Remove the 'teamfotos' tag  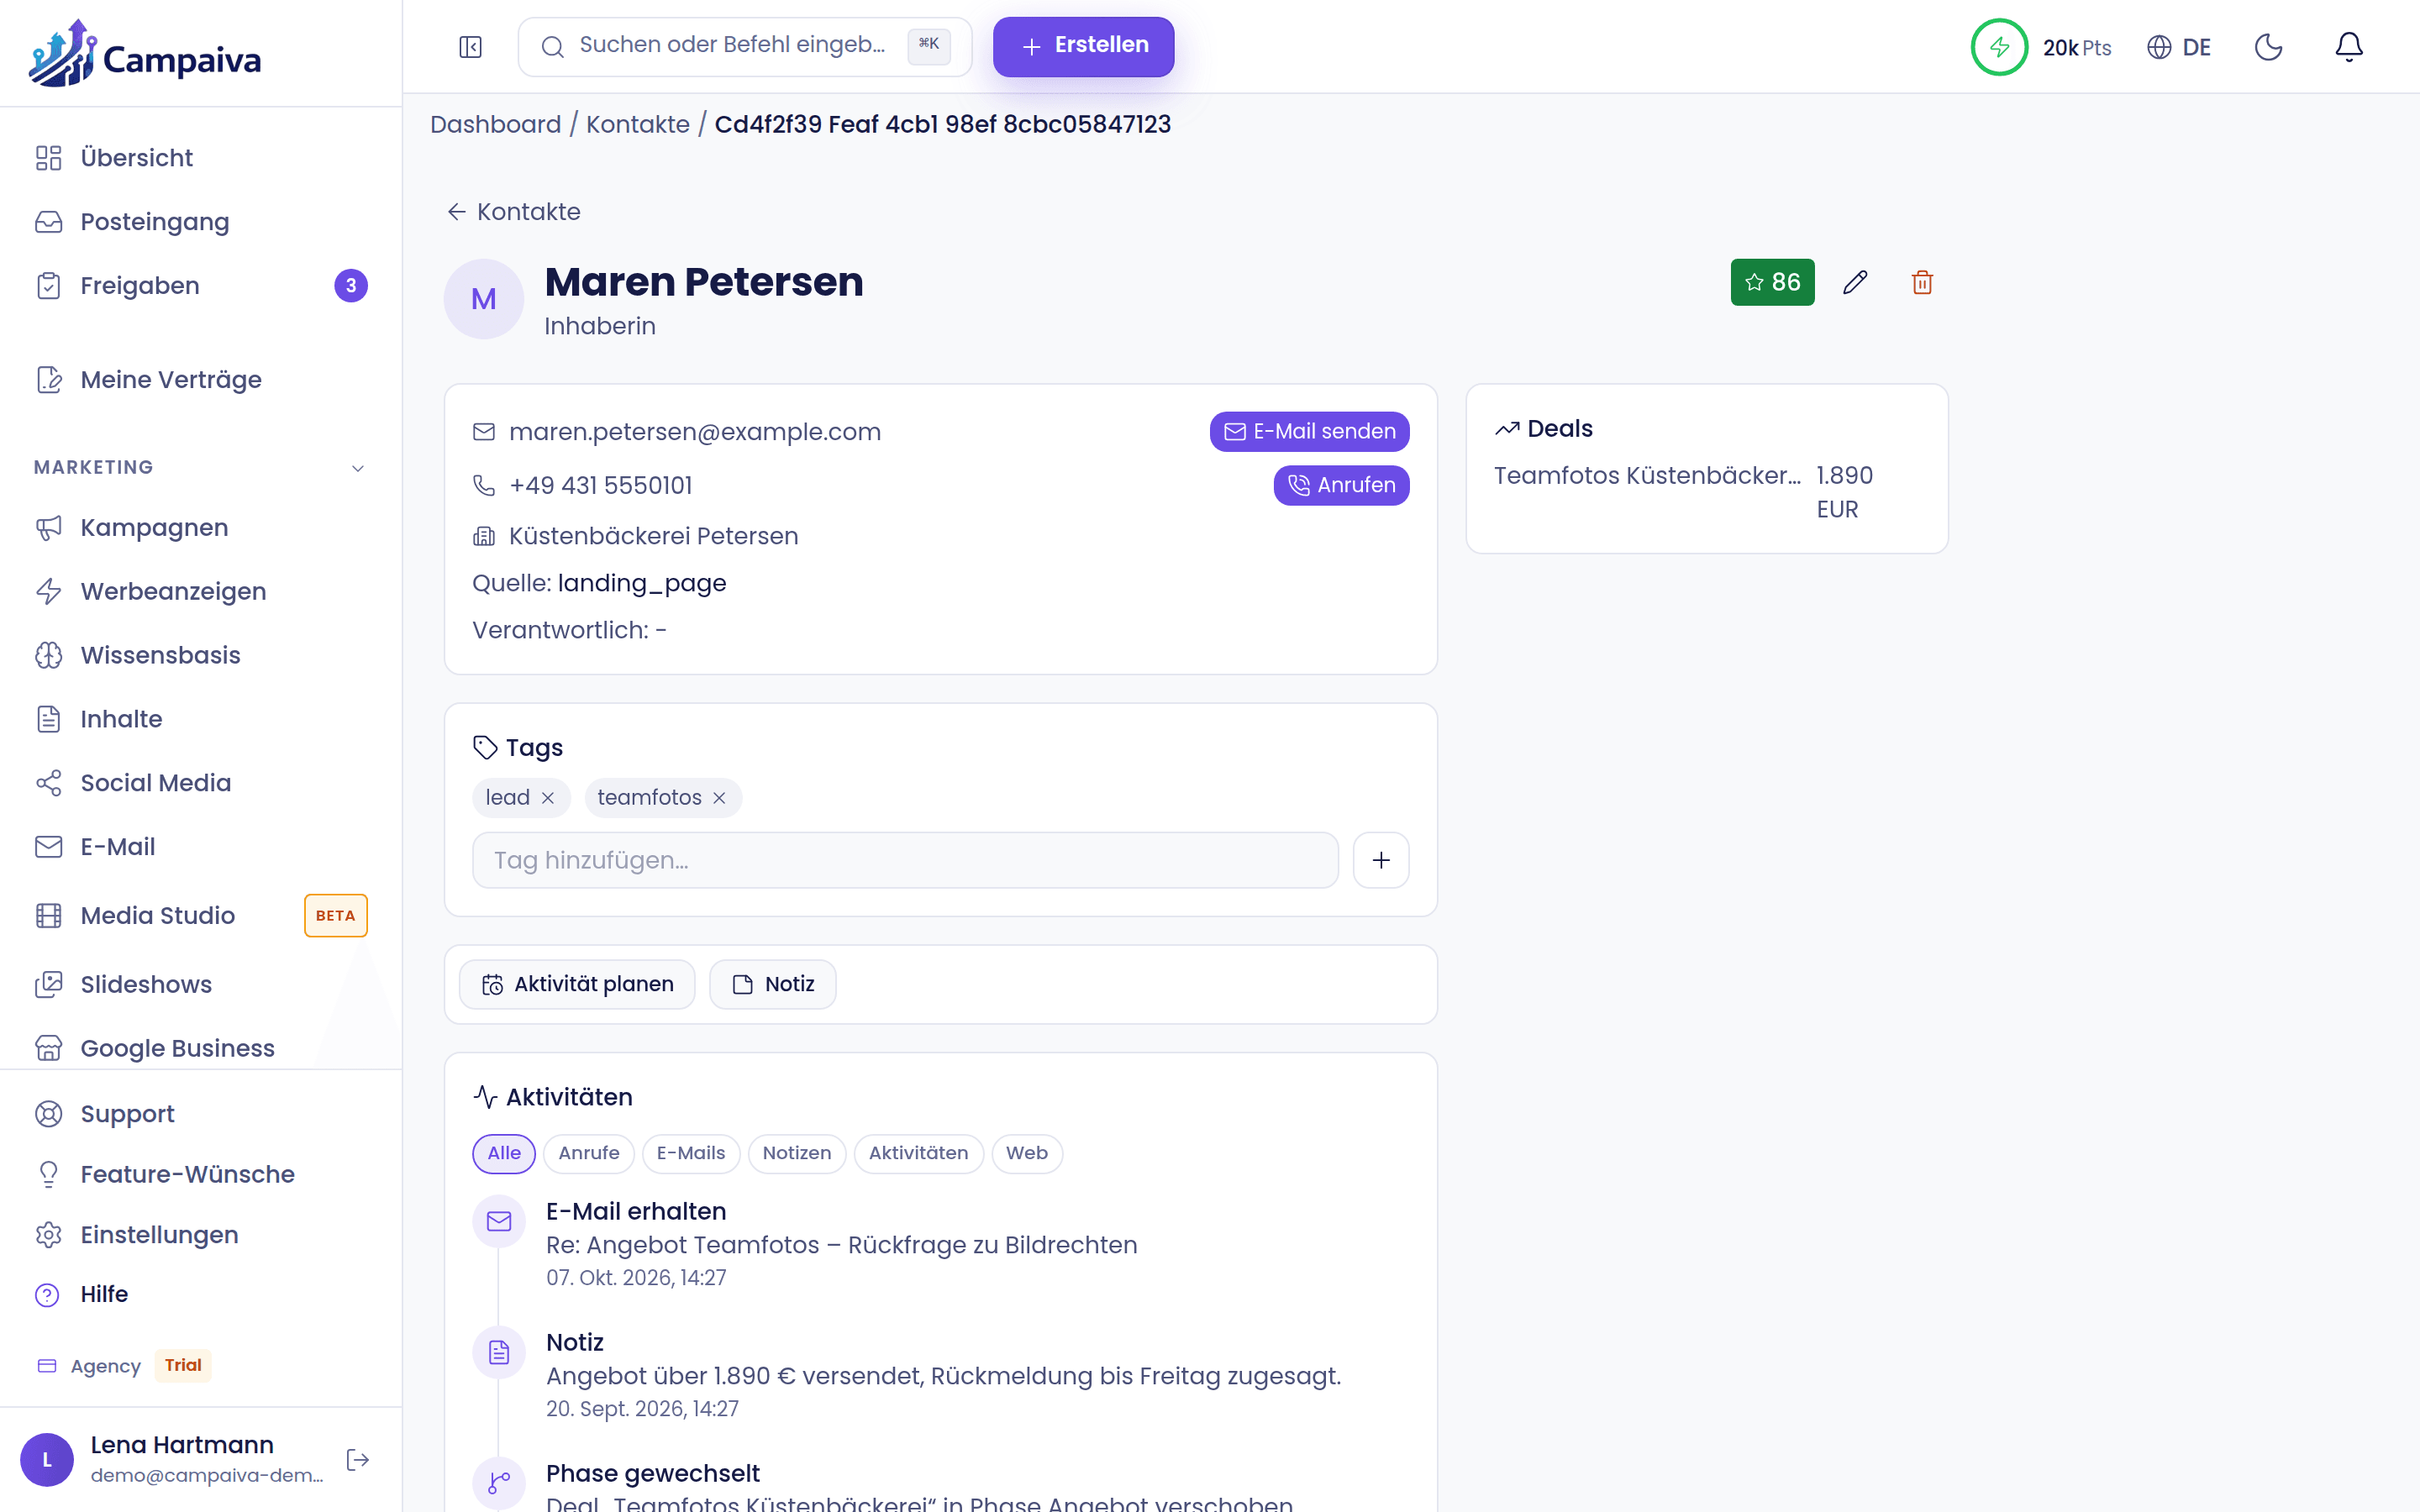coord(719,798)
